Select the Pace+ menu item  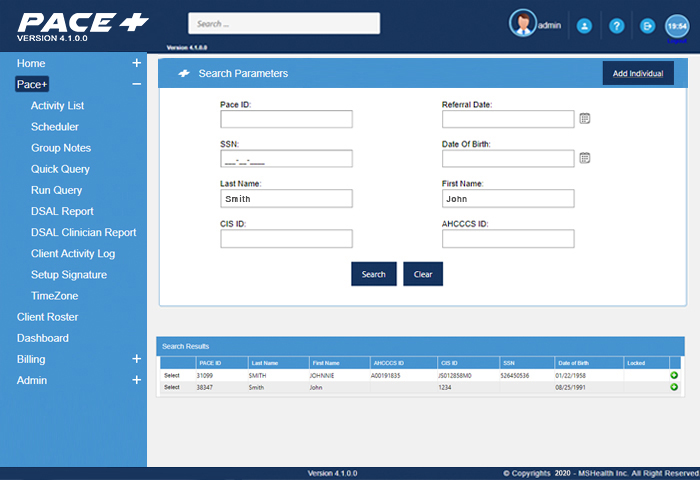(x=32, y=84)
